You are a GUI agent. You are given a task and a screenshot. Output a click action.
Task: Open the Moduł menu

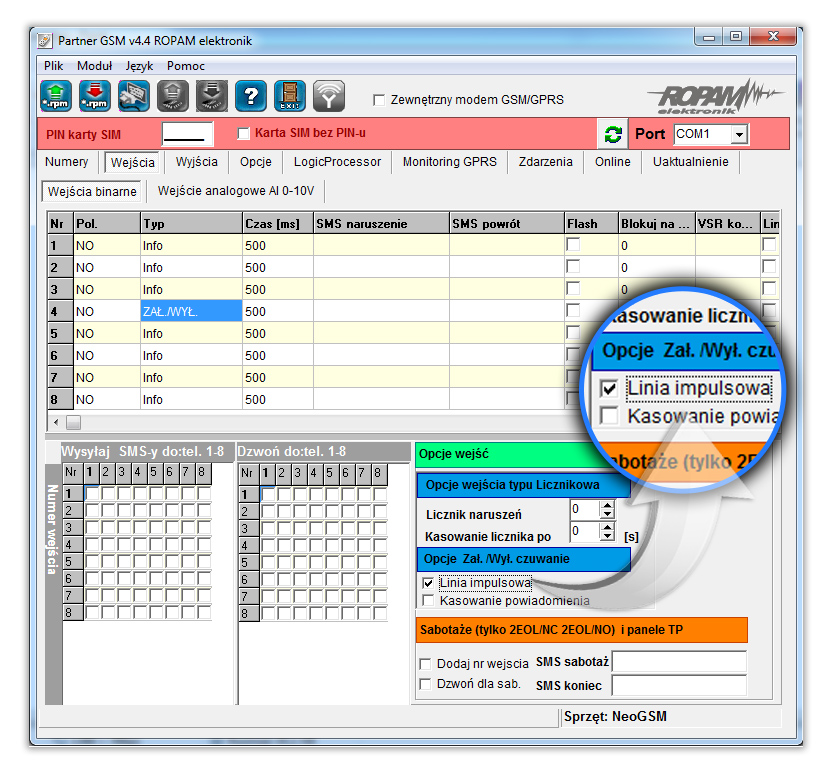pyautogui.click(x=95, y=65)
